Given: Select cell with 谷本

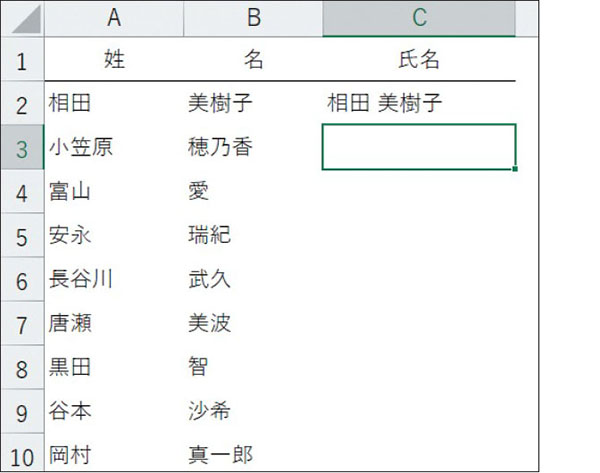Looking at the screenshot, I should 114,411.
